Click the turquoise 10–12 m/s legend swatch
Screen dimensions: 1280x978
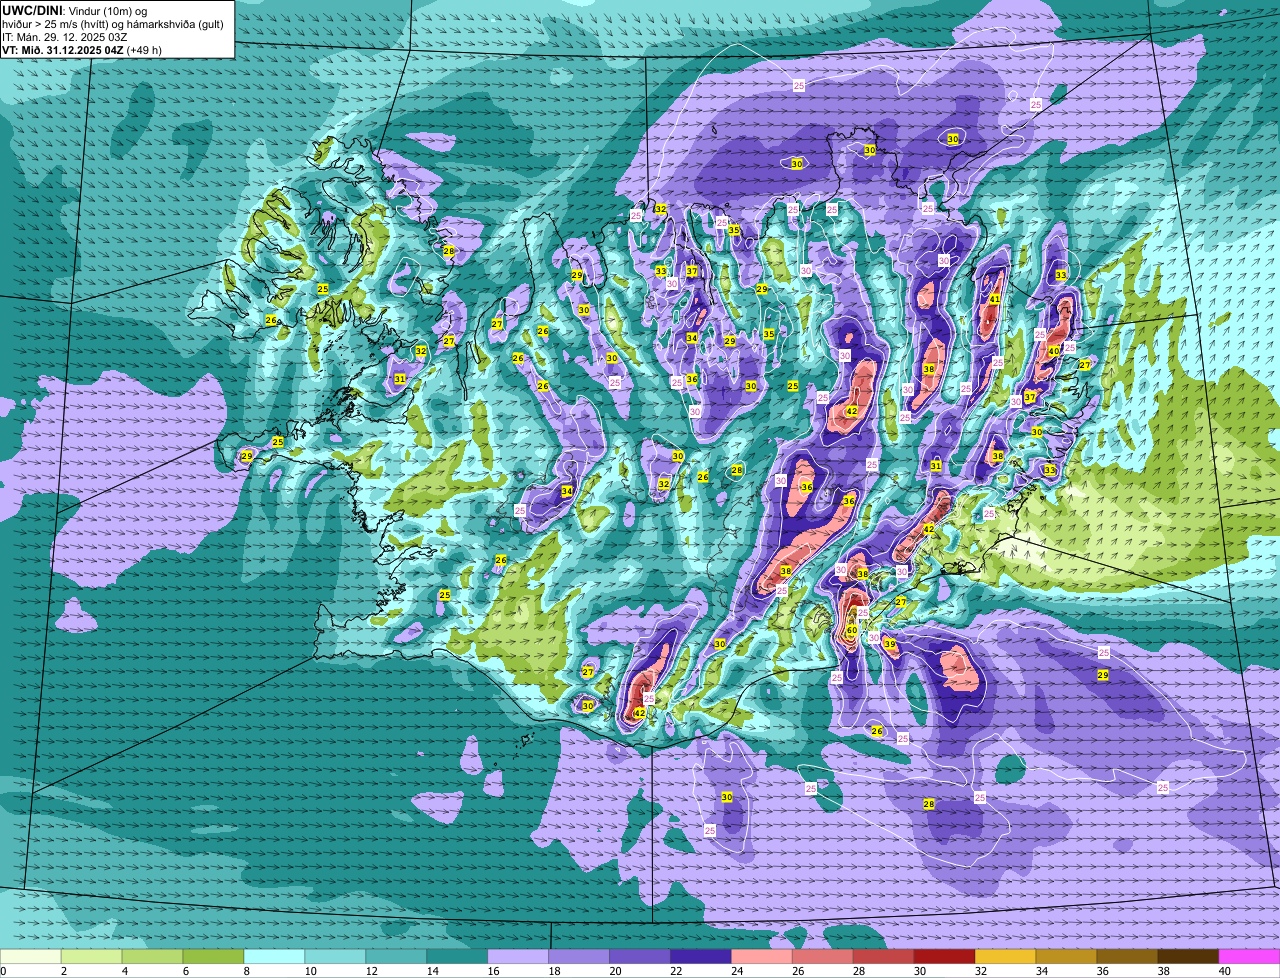point(335,956)
